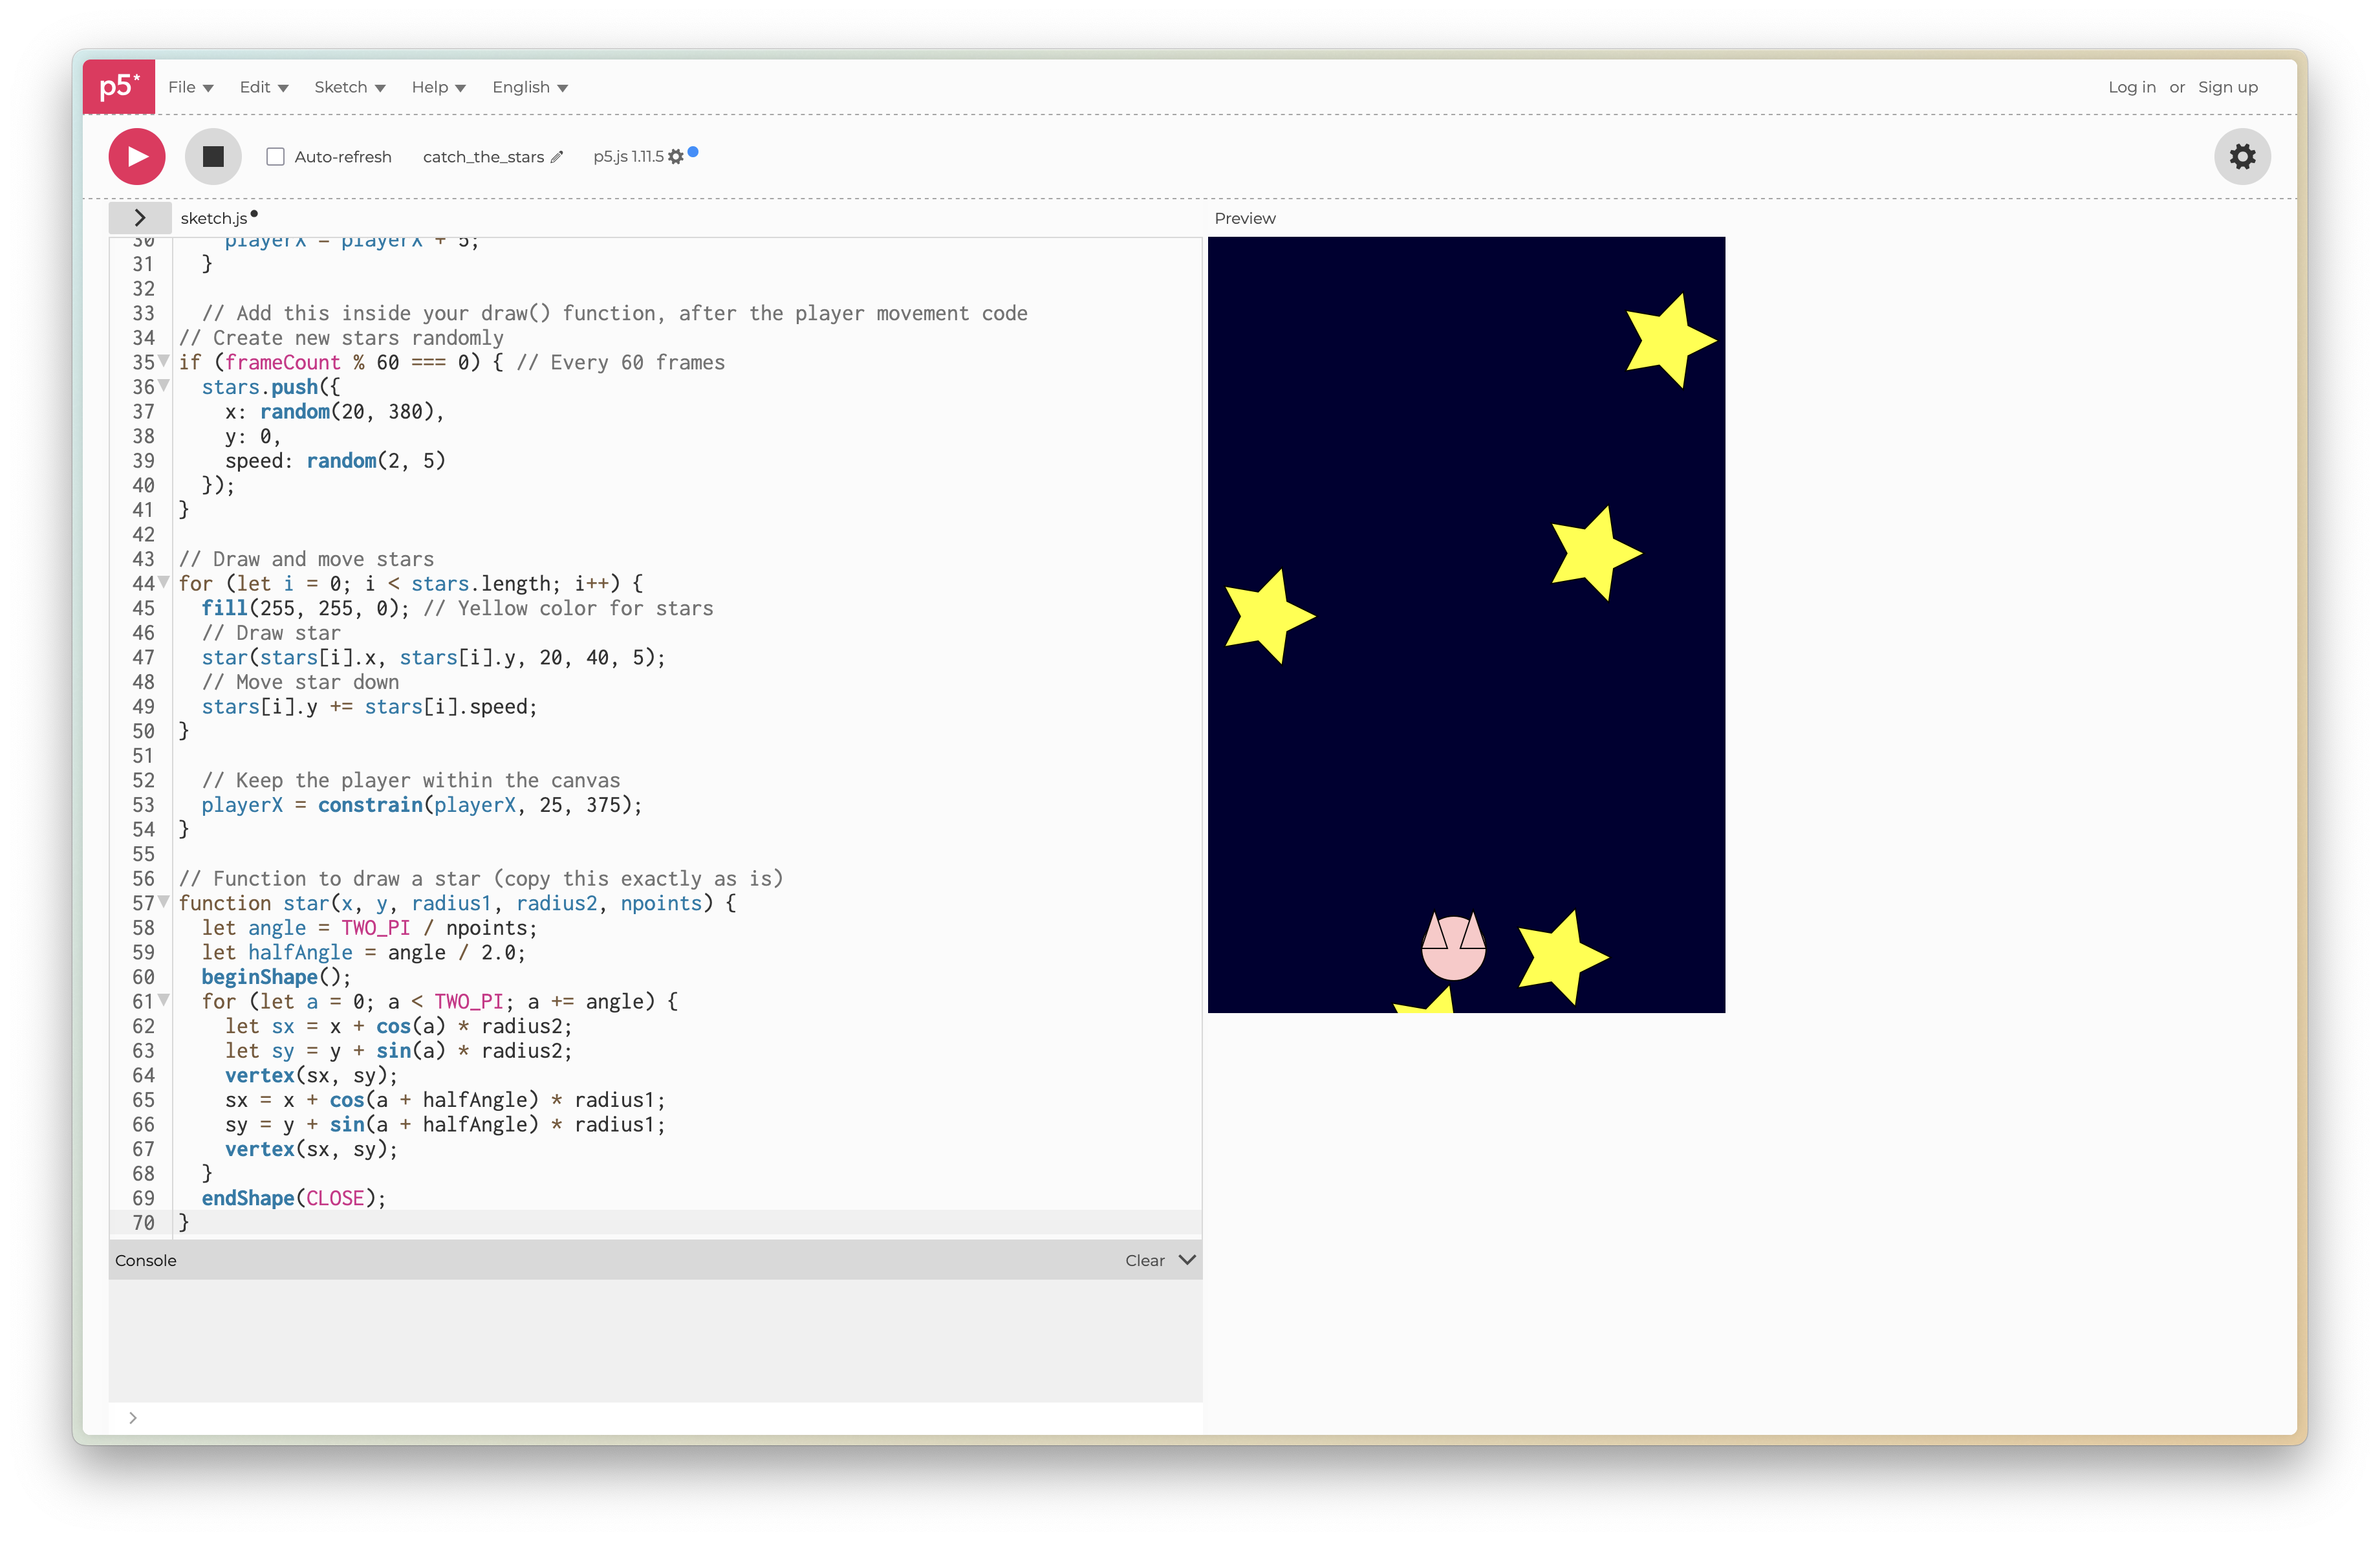2380x1541 pixels.
Task: Open editor settings gear icon
Action: point(2242,157)
